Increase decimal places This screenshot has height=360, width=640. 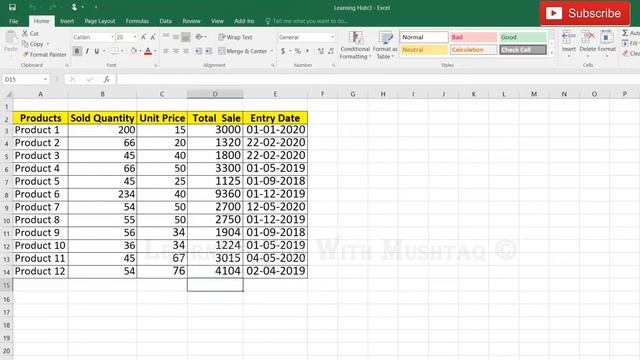click(321, 51)
